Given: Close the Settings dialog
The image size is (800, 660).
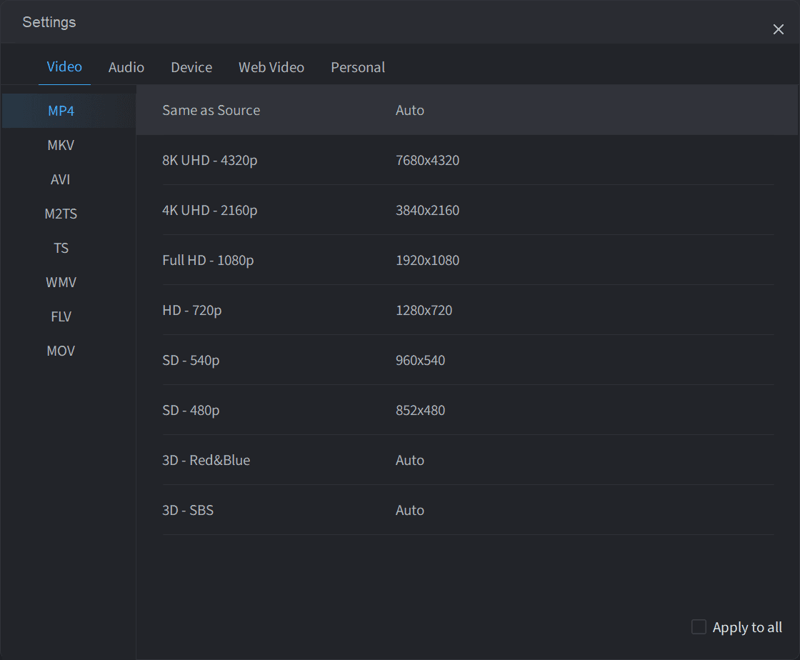Looking at the screenshot, I should (x=778, y=30).
